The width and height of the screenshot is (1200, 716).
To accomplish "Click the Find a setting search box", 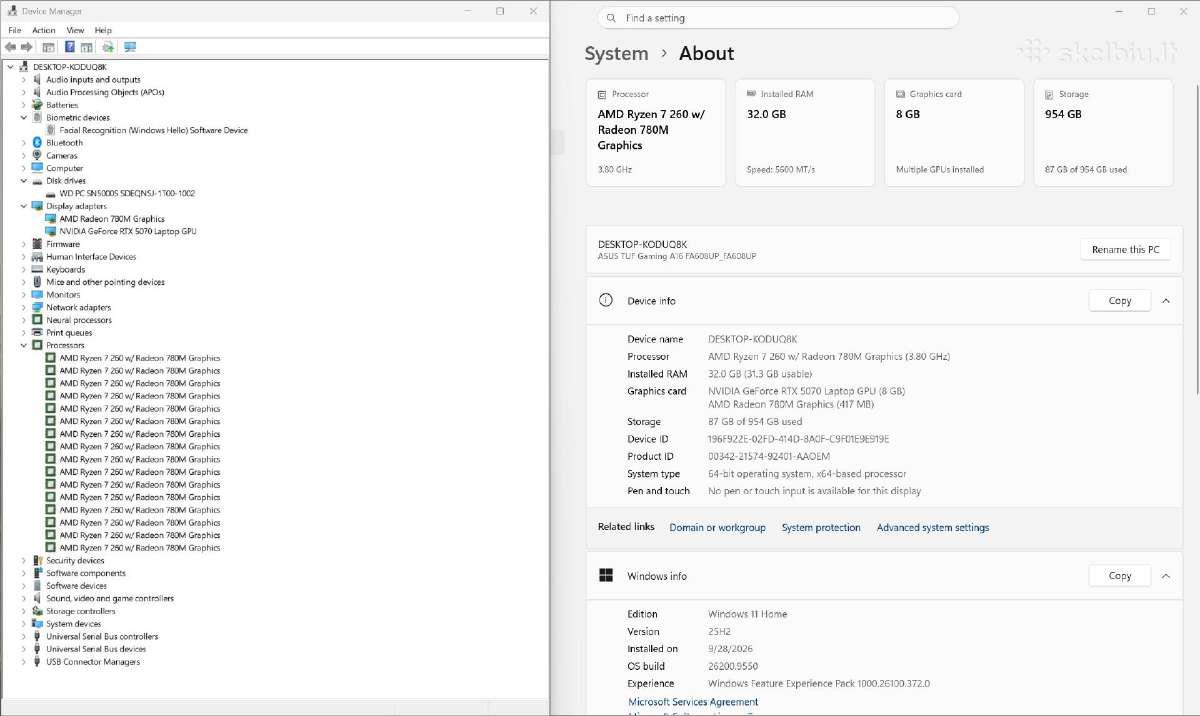I will coord(778,18).
